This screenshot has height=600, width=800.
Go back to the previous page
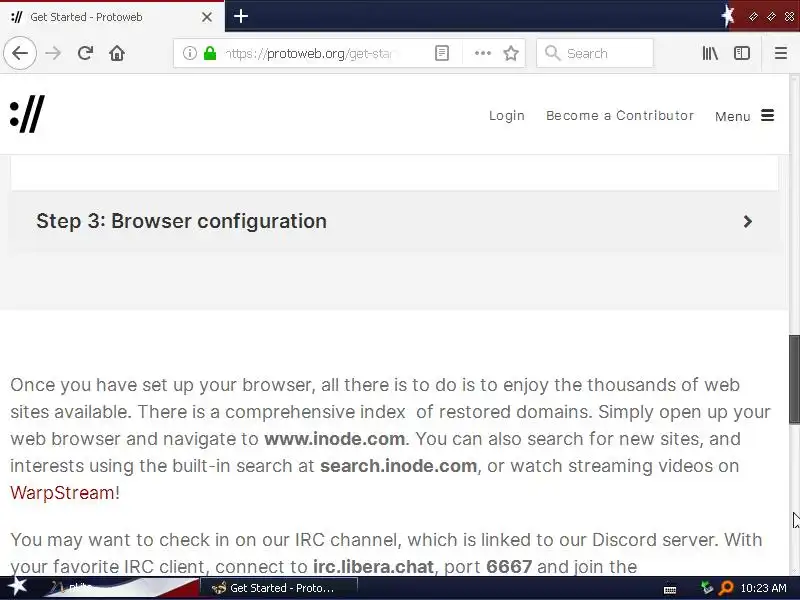pos(20,53)
